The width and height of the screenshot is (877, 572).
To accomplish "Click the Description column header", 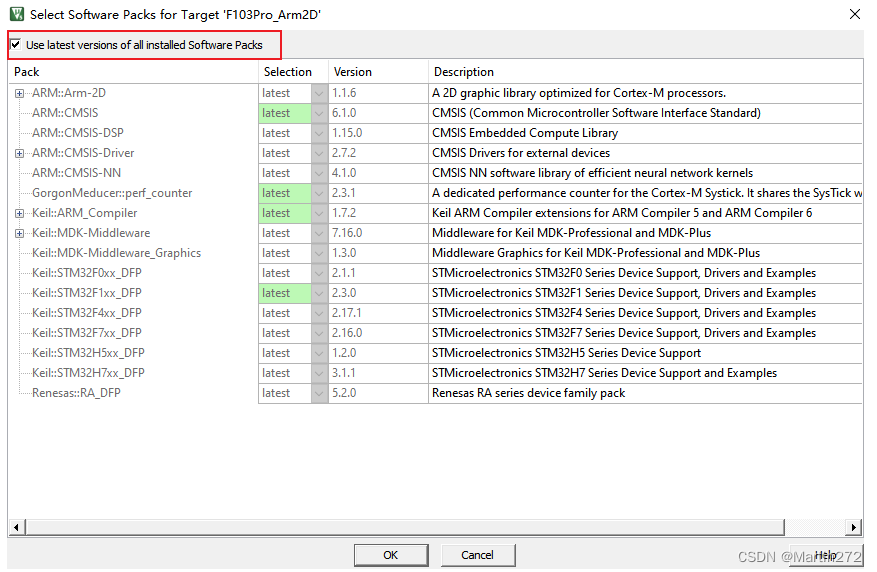I will pyautogui.click(x=645, y=72).
